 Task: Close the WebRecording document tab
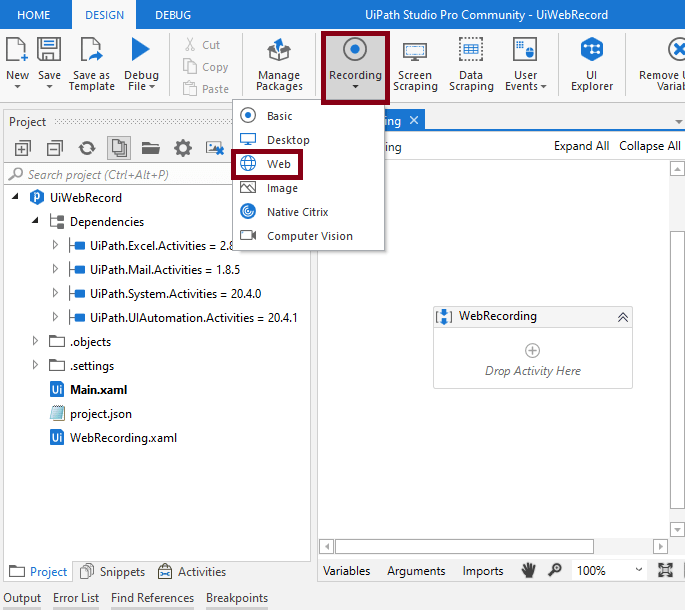(x=414, y=120)
